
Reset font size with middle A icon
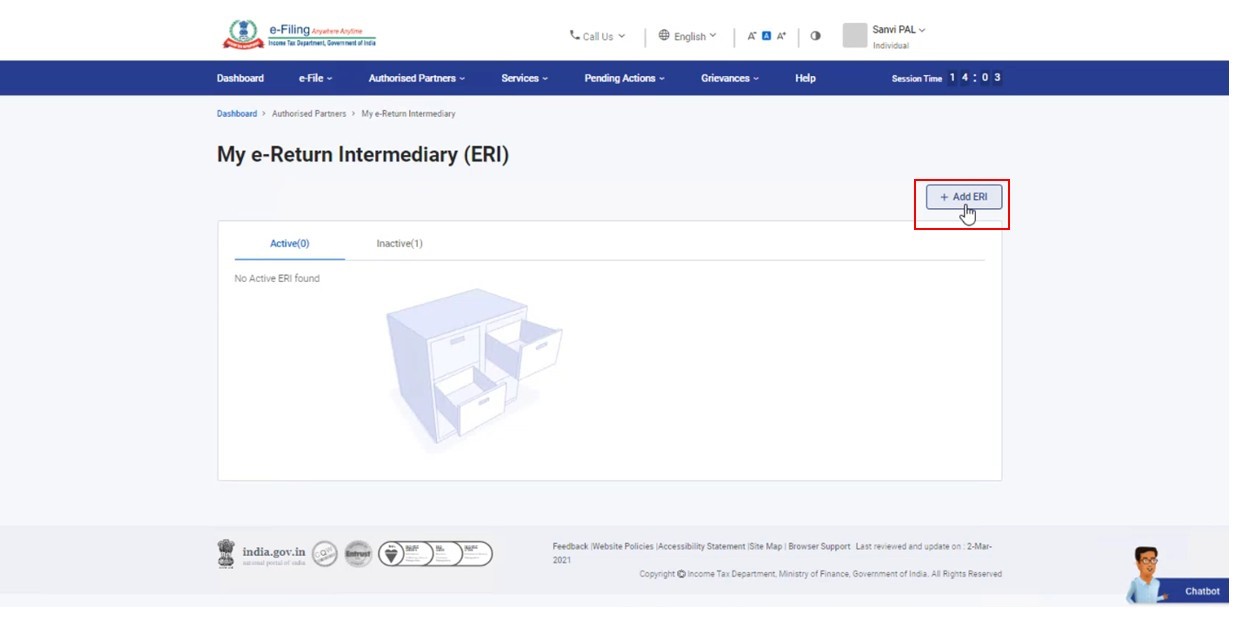767,36
